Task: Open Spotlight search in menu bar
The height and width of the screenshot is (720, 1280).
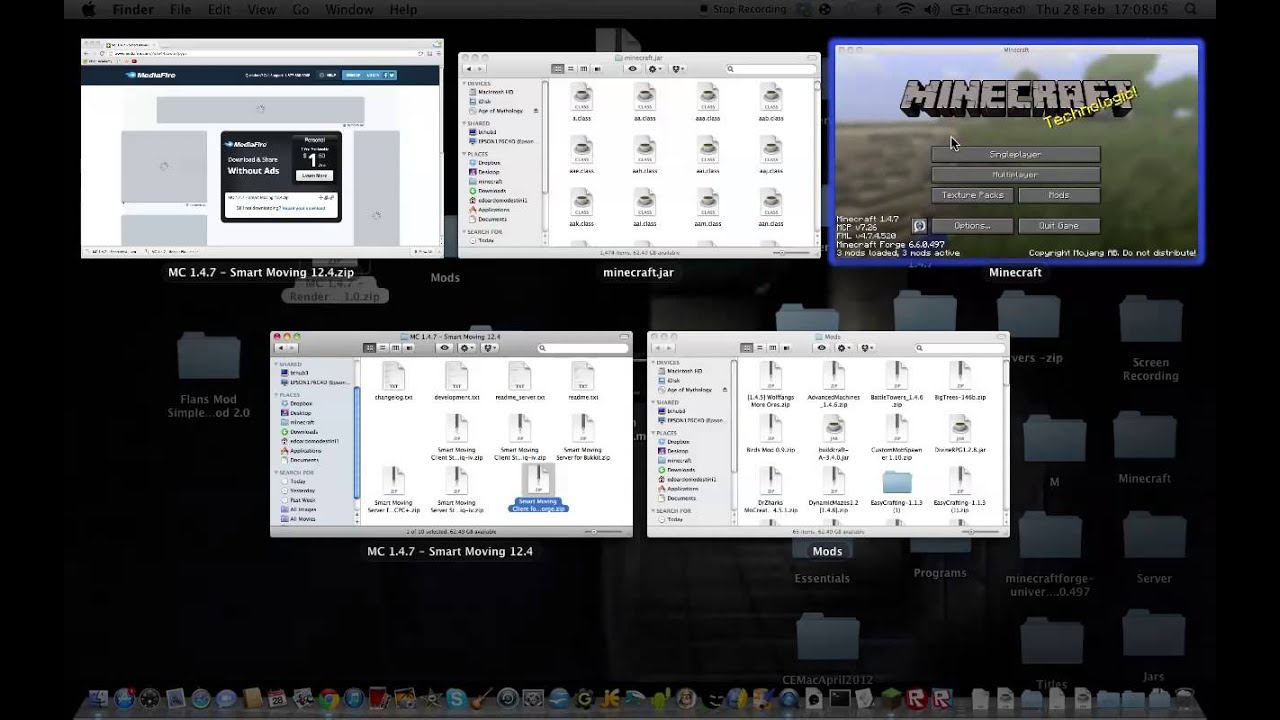Action: pyautogui.click(x=1190, y=10)
